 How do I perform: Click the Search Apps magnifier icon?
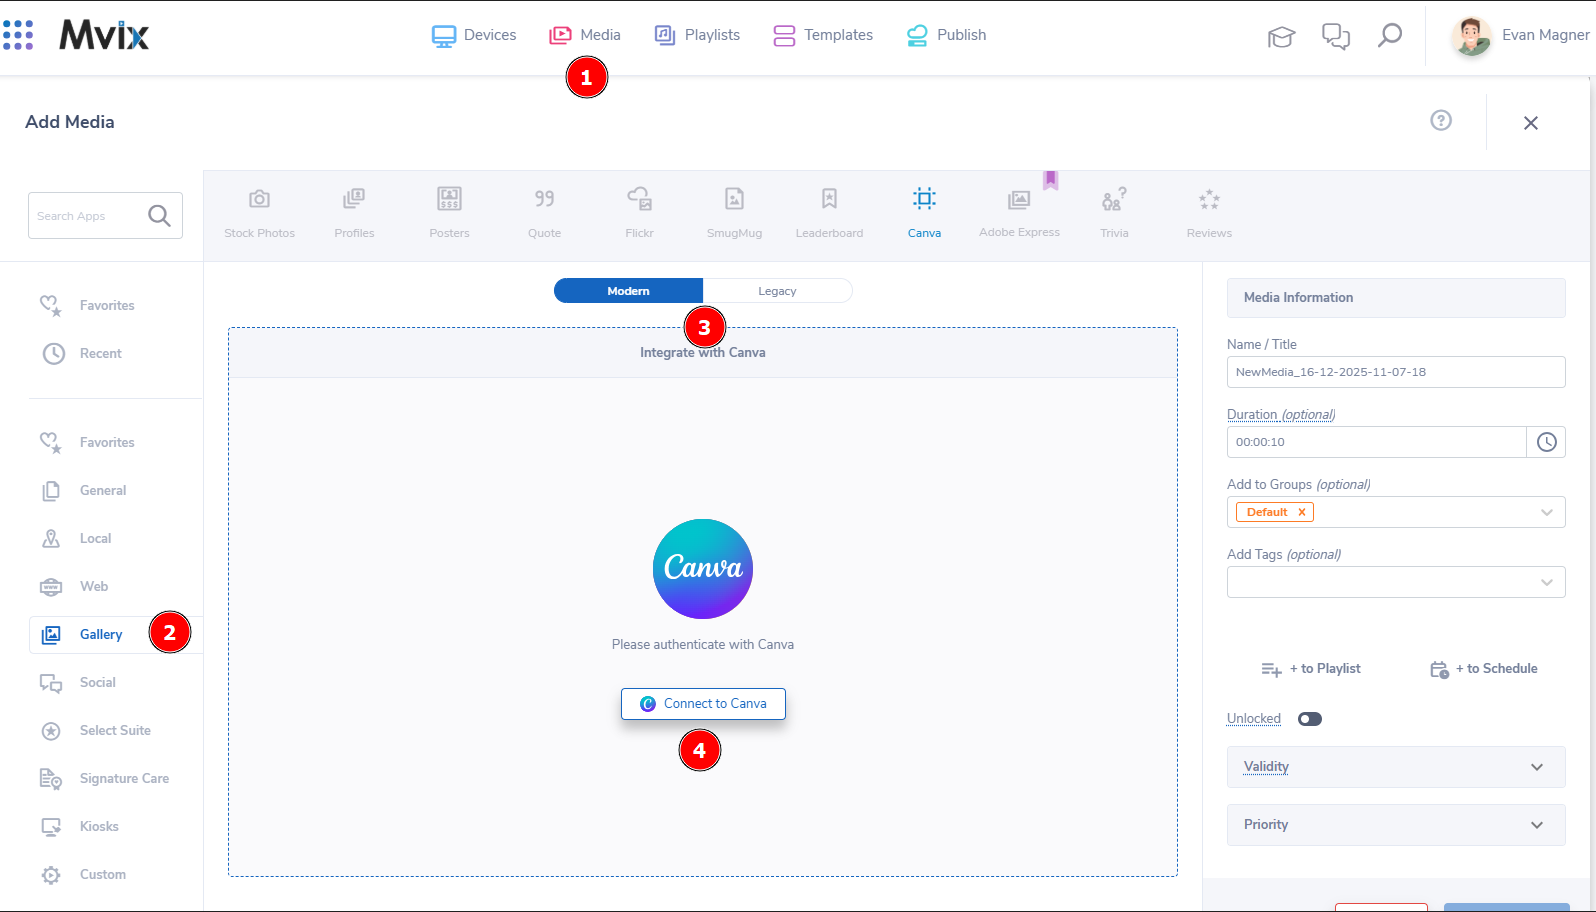[x=159, y=216]
